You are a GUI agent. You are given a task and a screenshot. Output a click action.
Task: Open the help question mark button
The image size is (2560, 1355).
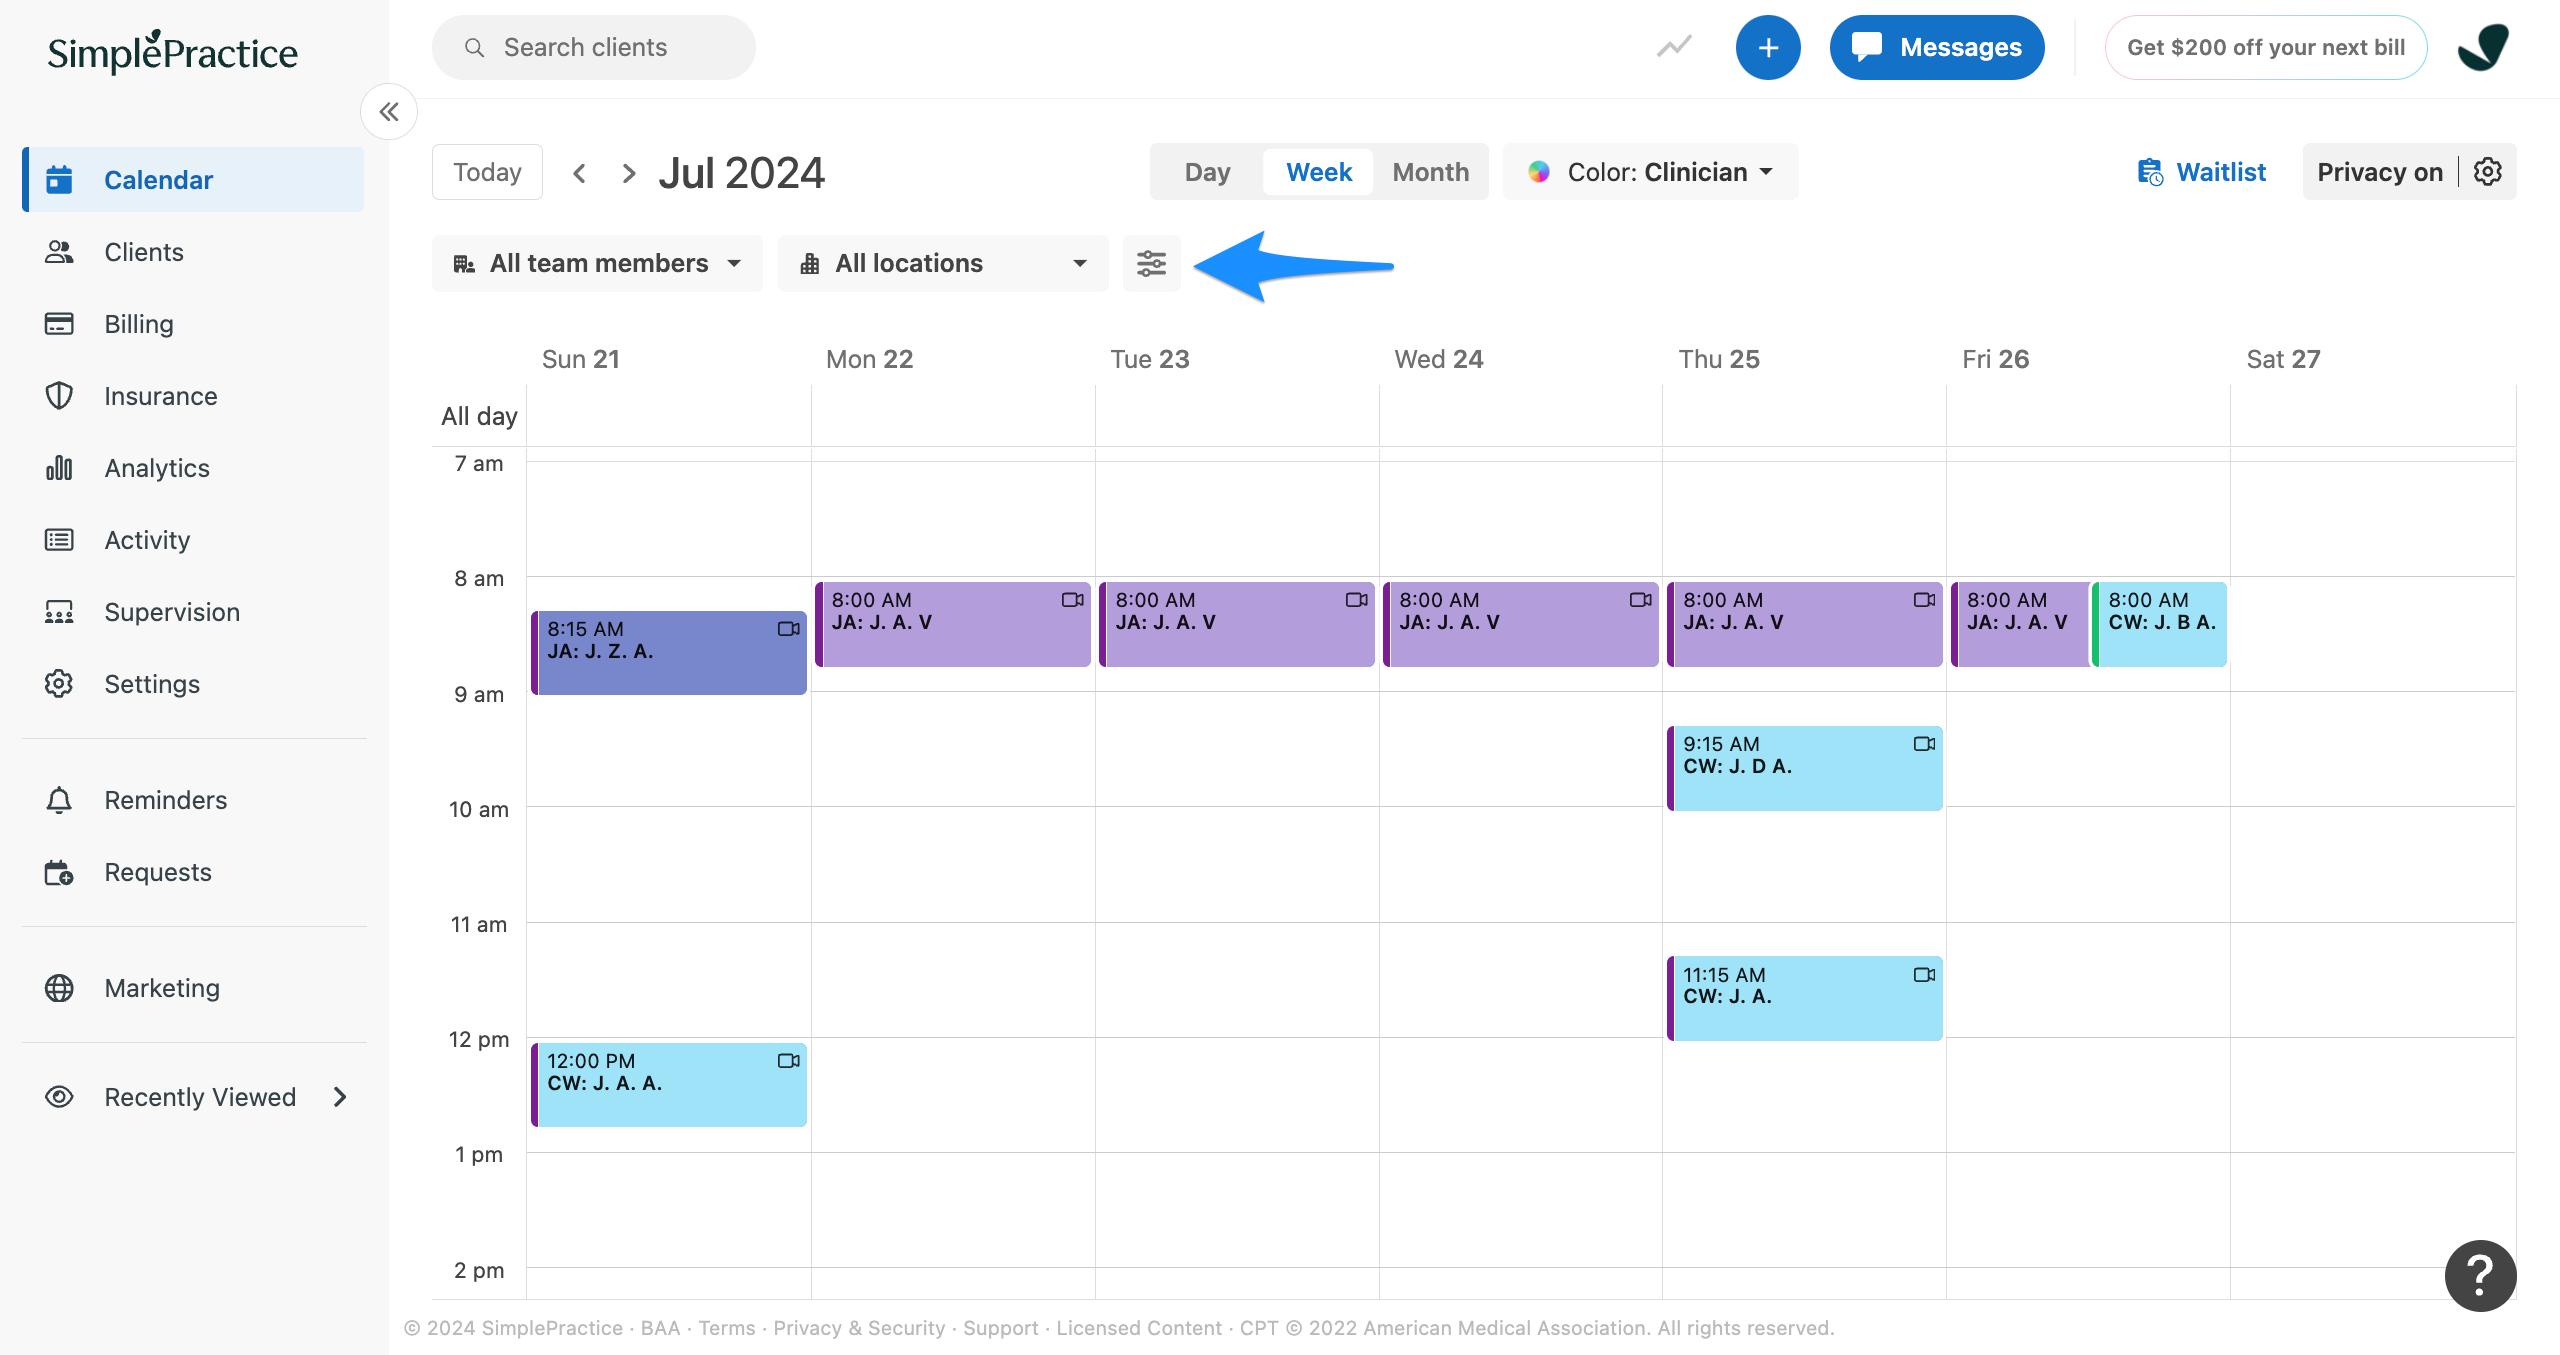point(2481,1275)
